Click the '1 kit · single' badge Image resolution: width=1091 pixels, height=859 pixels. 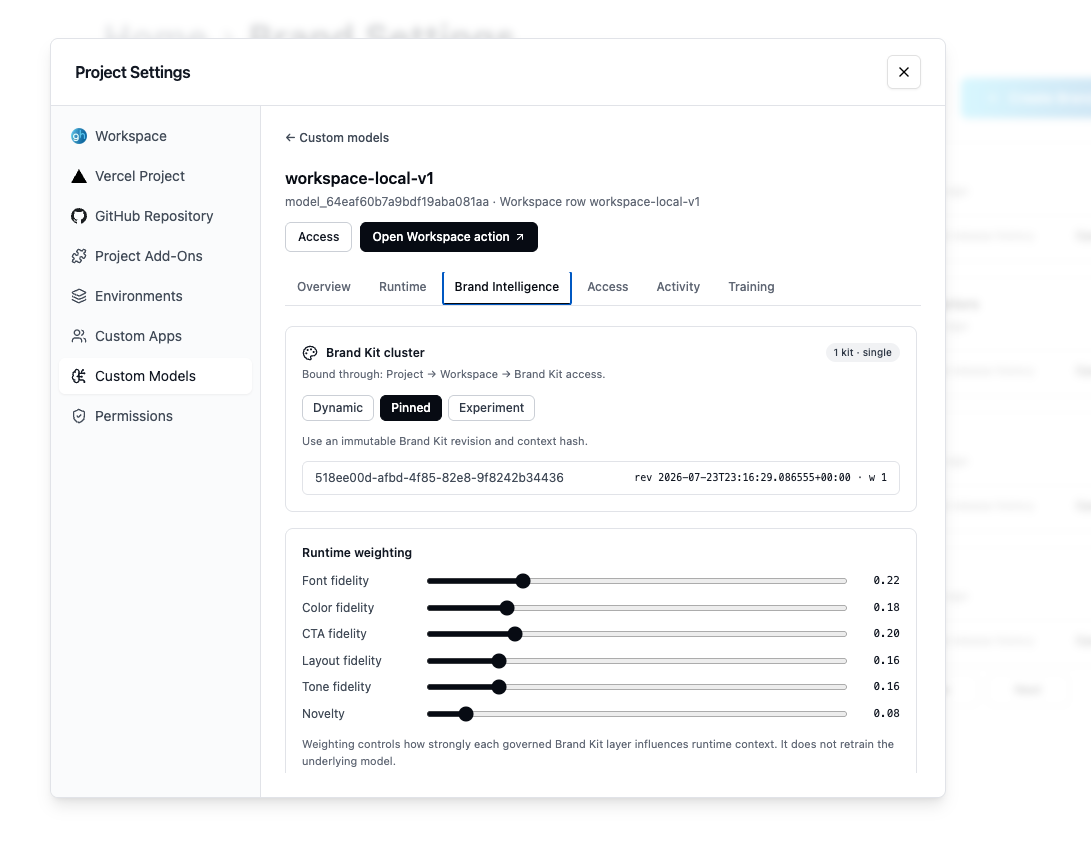tap(862, 352)
